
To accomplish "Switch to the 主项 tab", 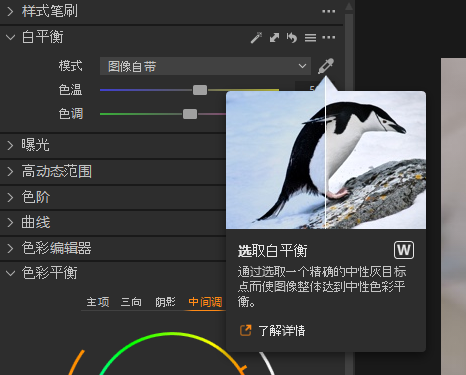I will (98, 302).
